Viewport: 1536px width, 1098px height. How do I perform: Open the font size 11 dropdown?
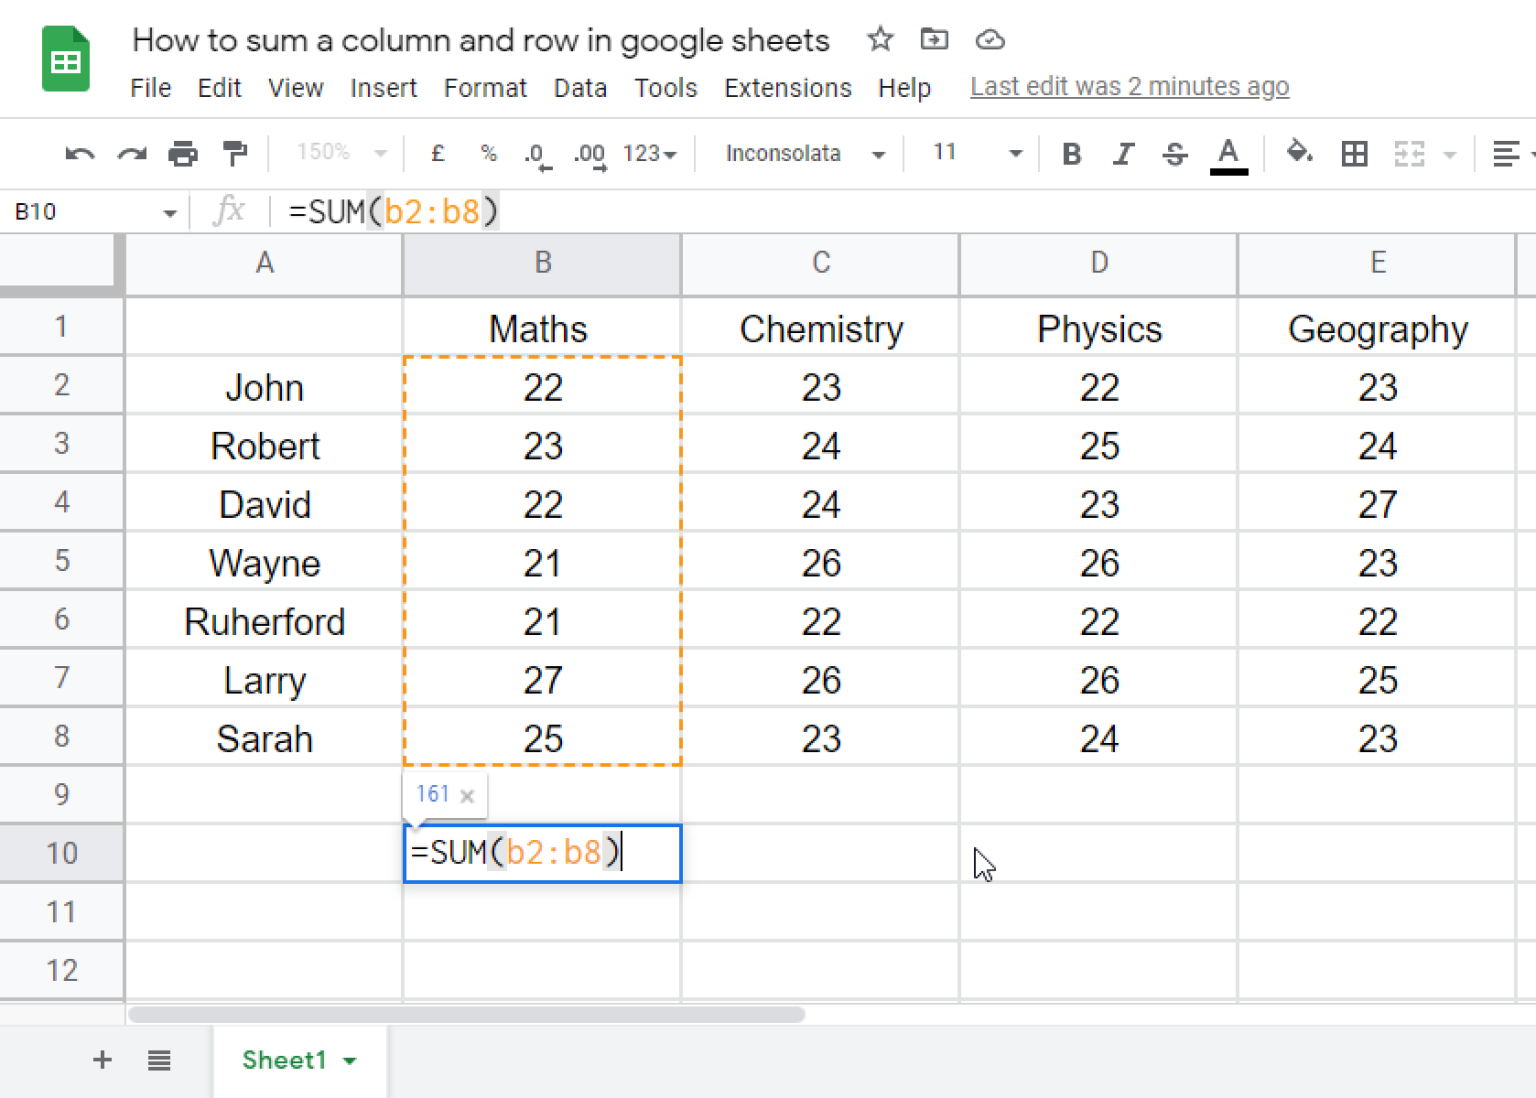(977, 153)
